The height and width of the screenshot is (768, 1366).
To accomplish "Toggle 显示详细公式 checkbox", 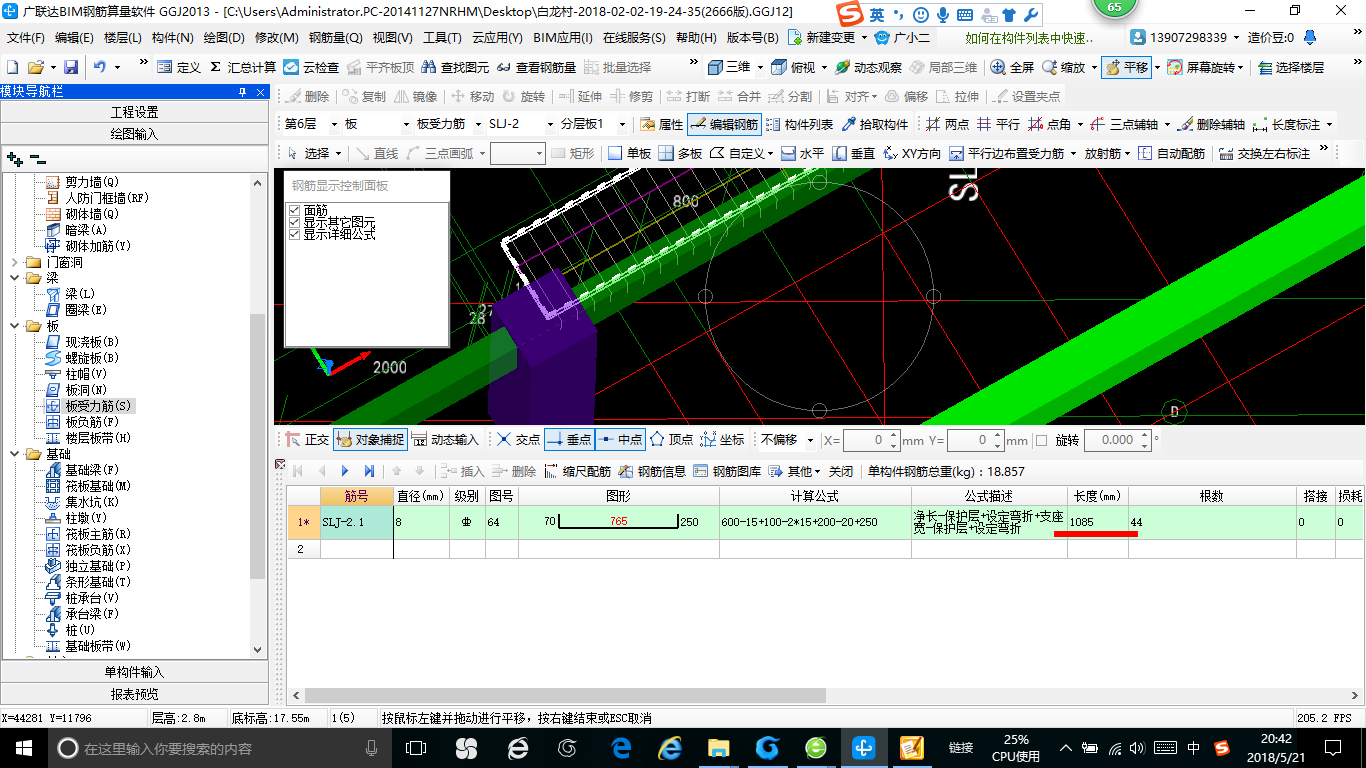I will 294,234.
